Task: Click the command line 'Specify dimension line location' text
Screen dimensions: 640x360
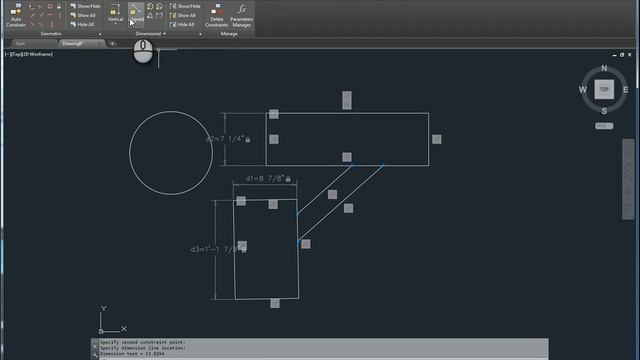Action: [143, 348]
